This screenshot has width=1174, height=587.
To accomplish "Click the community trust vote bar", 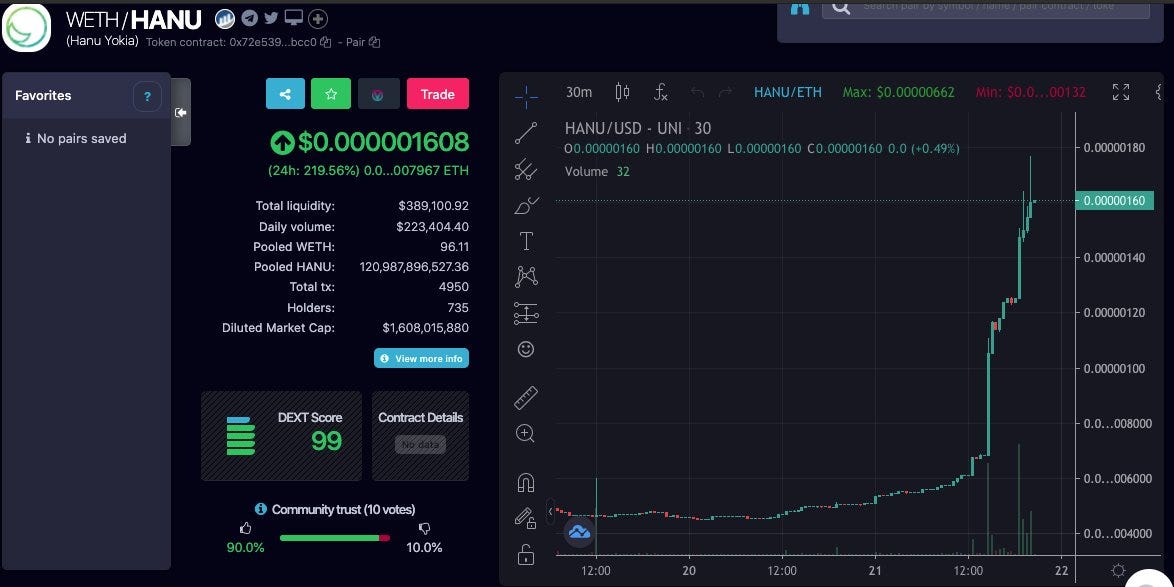I will [335, 538].
